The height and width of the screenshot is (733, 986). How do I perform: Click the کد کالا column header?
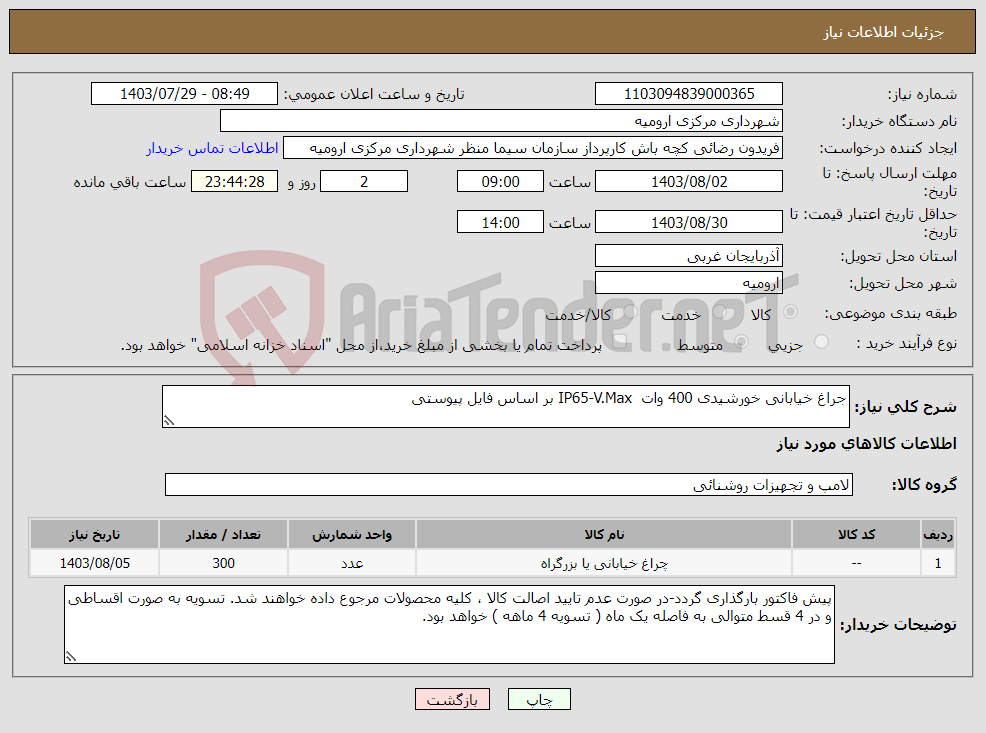[x=856, y=534]
